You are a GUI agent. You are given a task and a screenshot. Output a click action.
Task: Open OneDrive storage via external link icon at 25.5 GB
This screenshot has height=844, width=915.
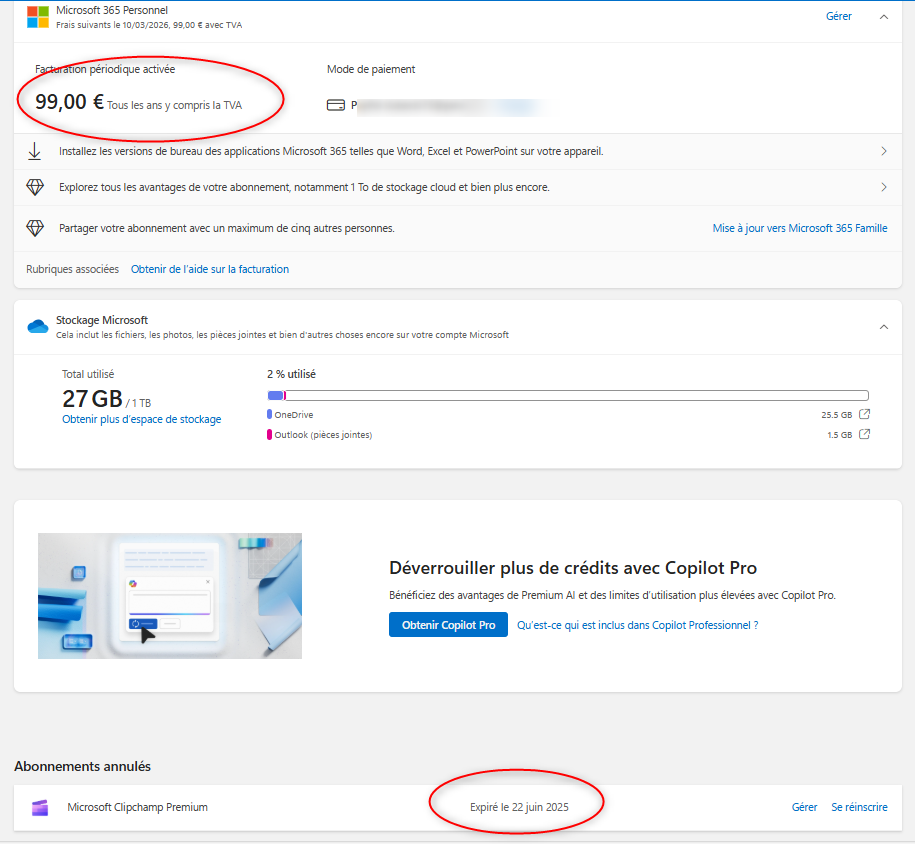point(865,414)
